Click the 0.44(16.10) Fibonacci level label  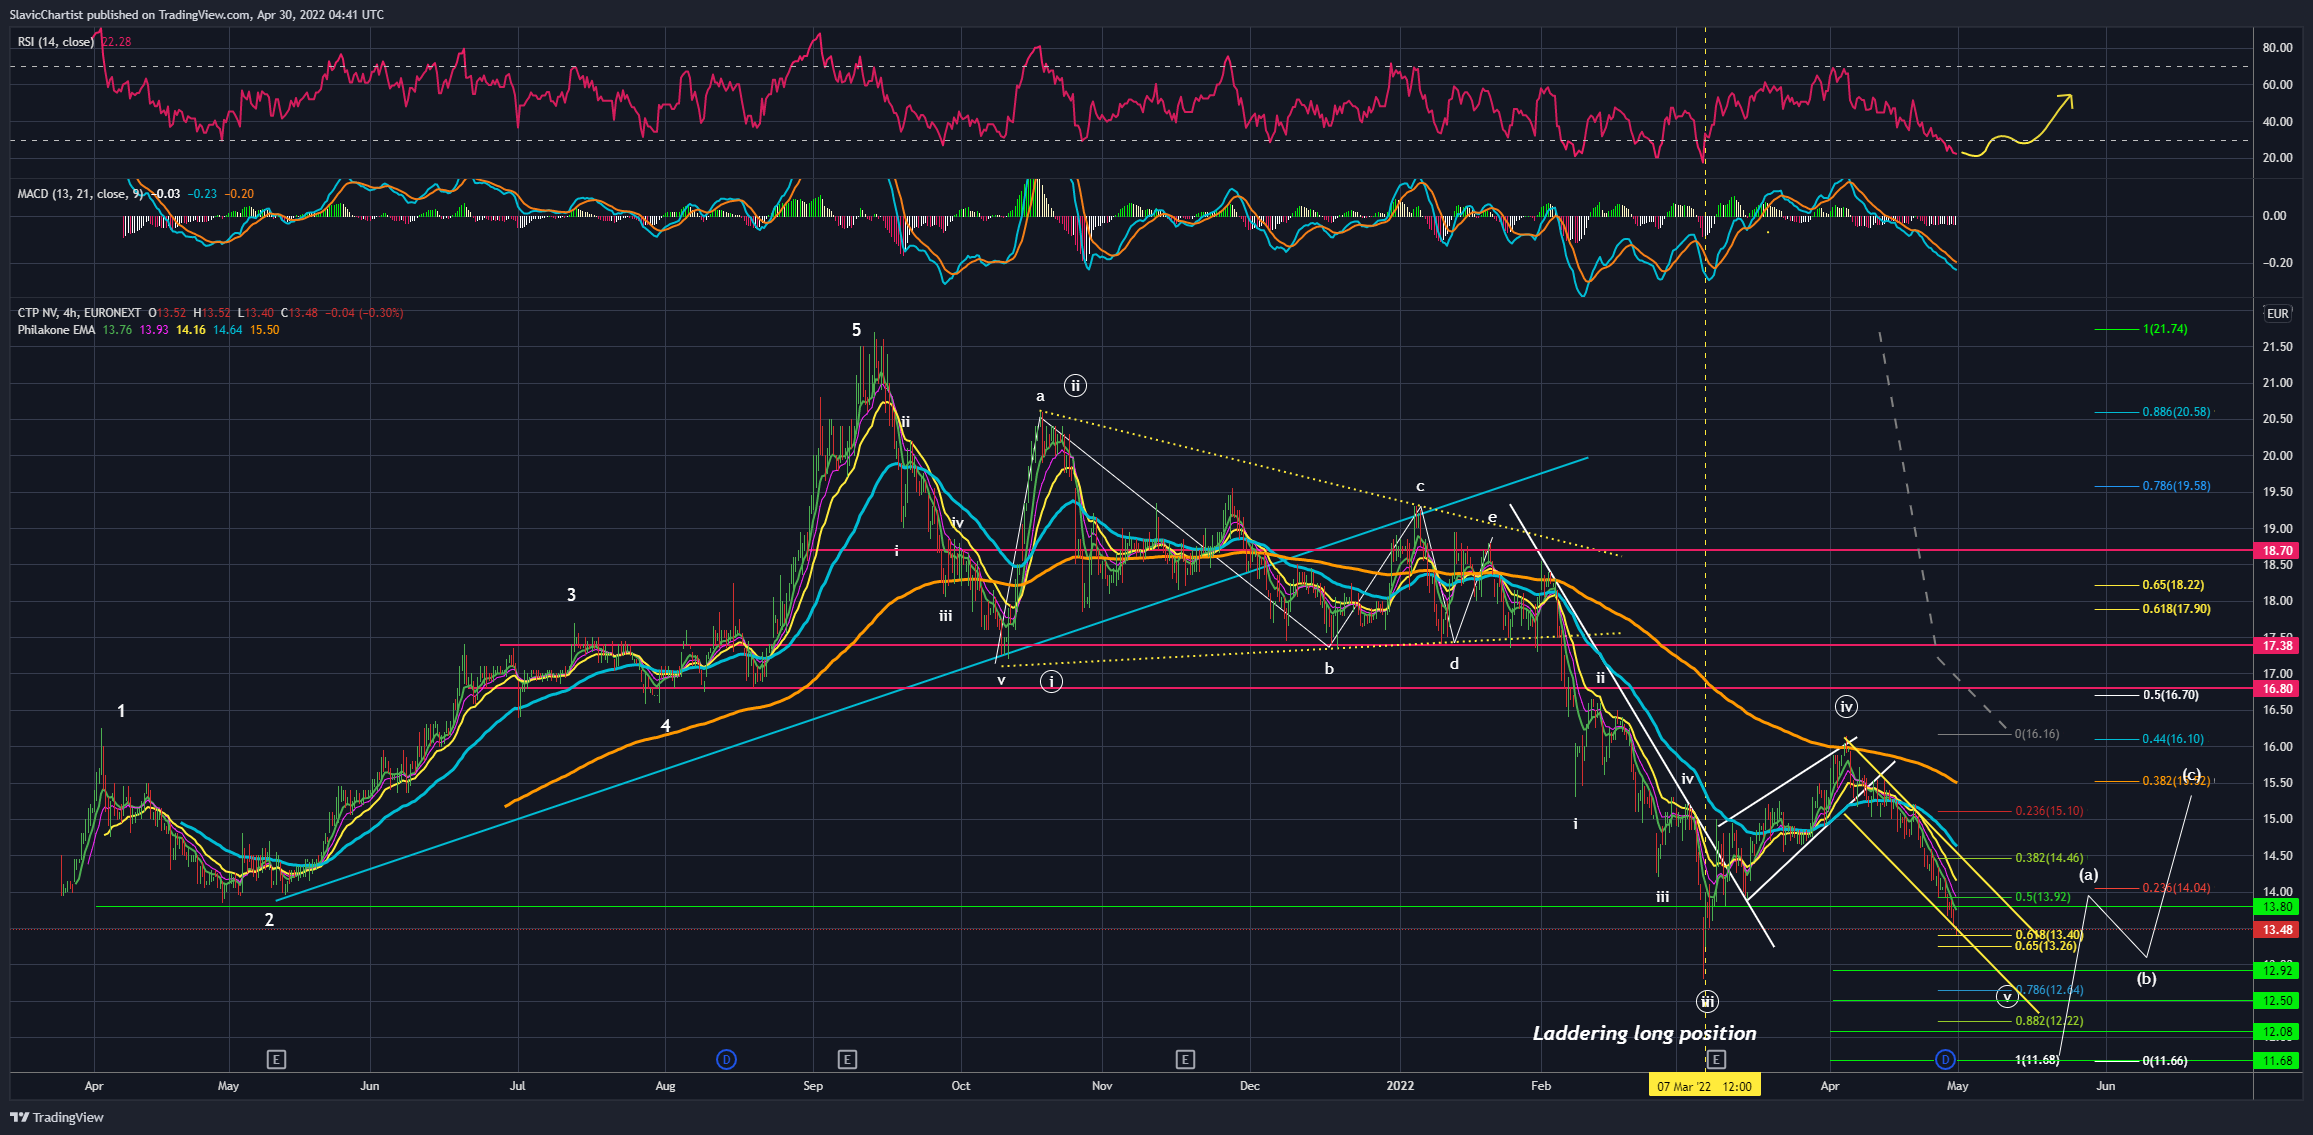point(2173,739)
